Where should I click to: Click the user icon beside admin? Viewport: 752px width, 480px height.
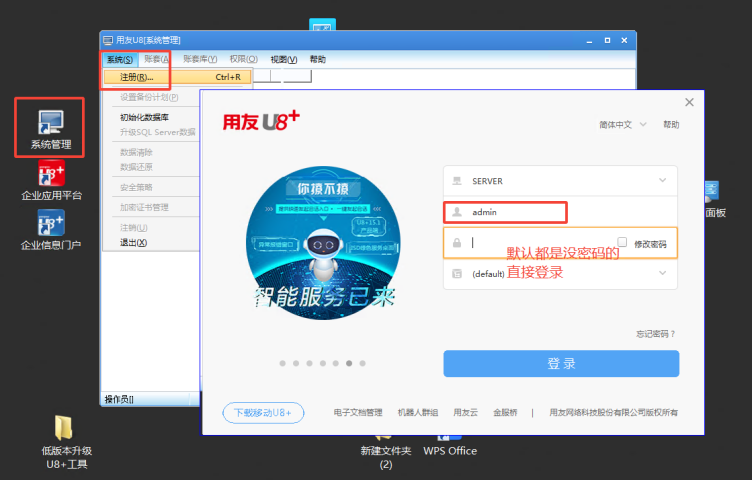(x=457, y=212)
